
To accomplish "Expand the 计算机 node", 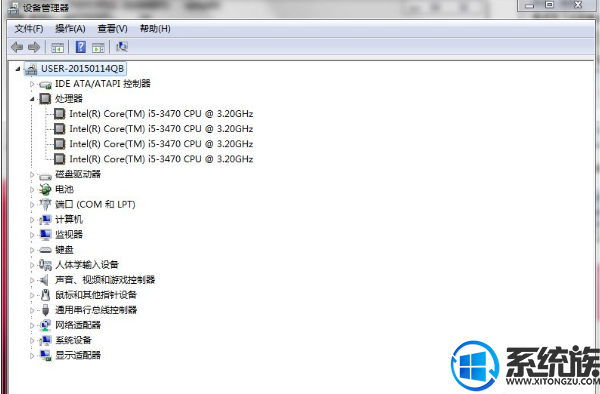I will click(x=32, y=220).
